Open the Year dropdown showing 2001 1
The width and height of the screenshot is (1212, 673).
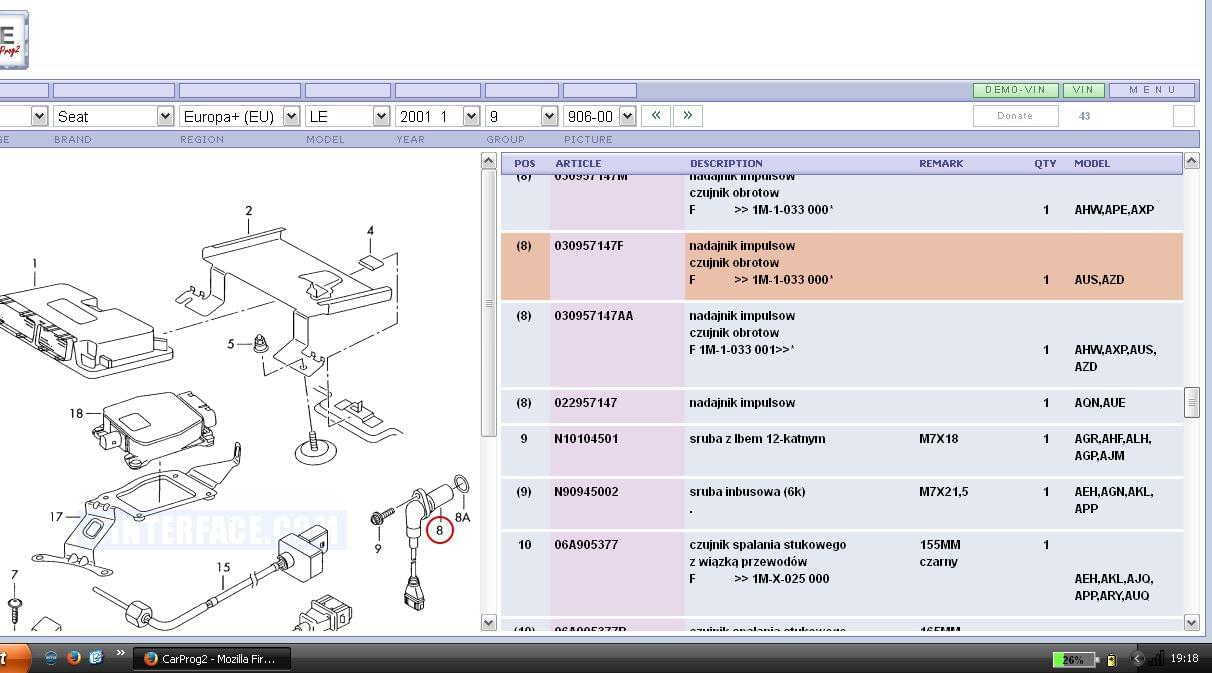(x=438, y=116)
